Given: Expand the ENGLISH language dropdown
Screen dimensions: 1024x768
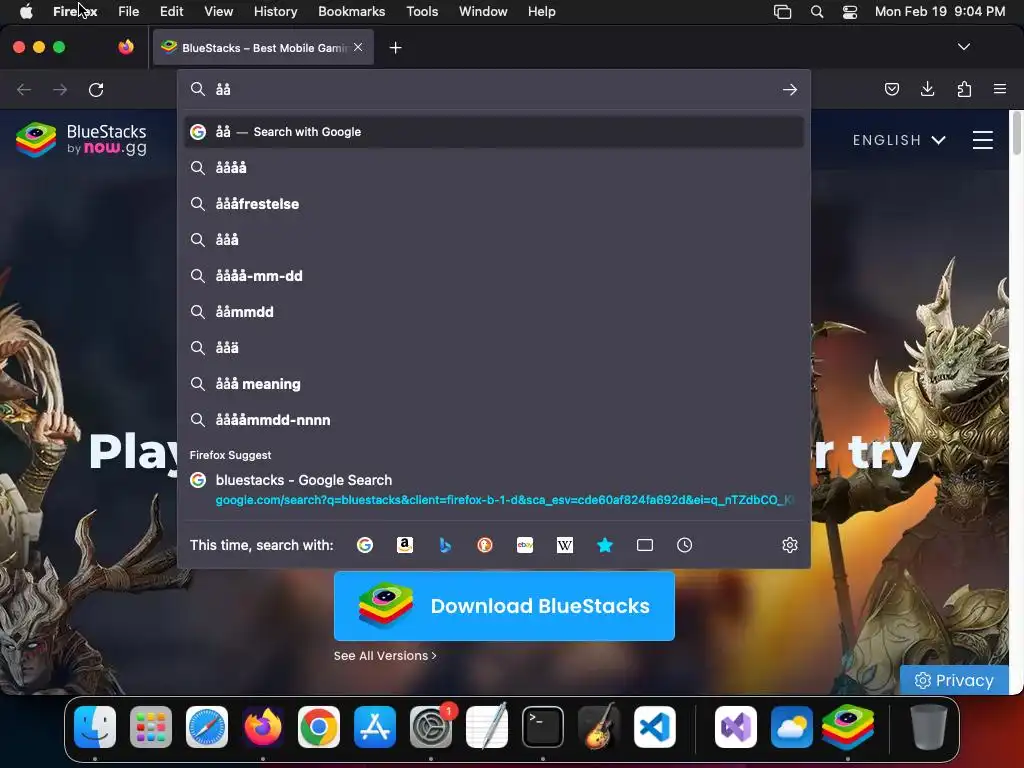Looking at the screenshot, I should (899, 140).
